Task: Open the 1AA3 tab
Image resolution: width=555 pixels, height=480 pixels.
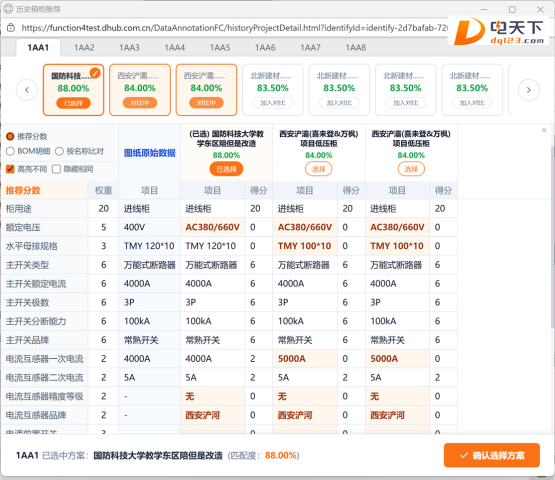Action: (129, 48)
